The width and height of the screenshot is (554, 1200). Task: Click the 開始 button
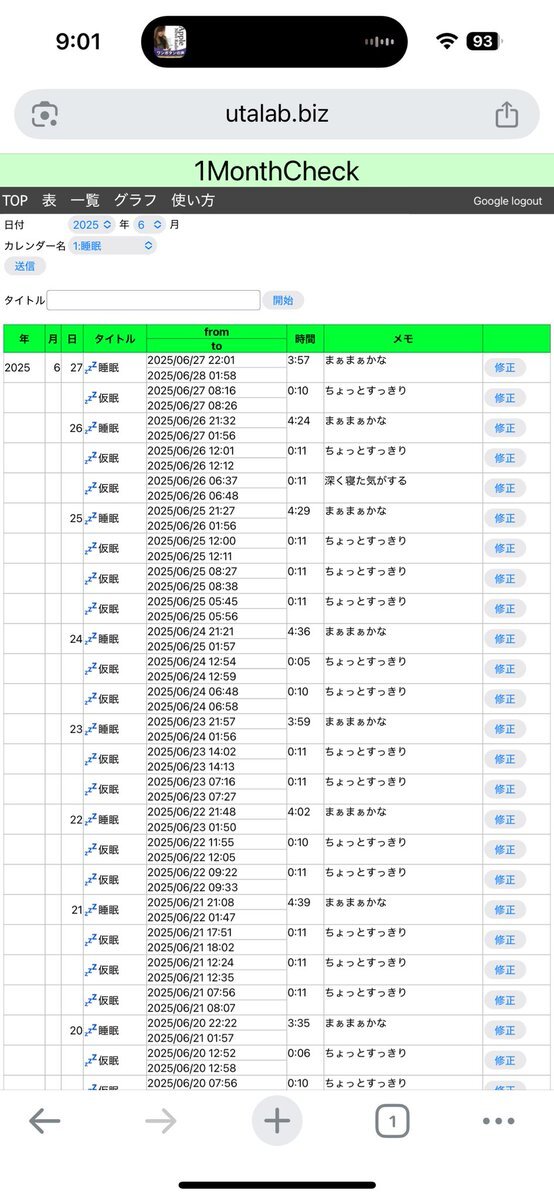point(283,300)
